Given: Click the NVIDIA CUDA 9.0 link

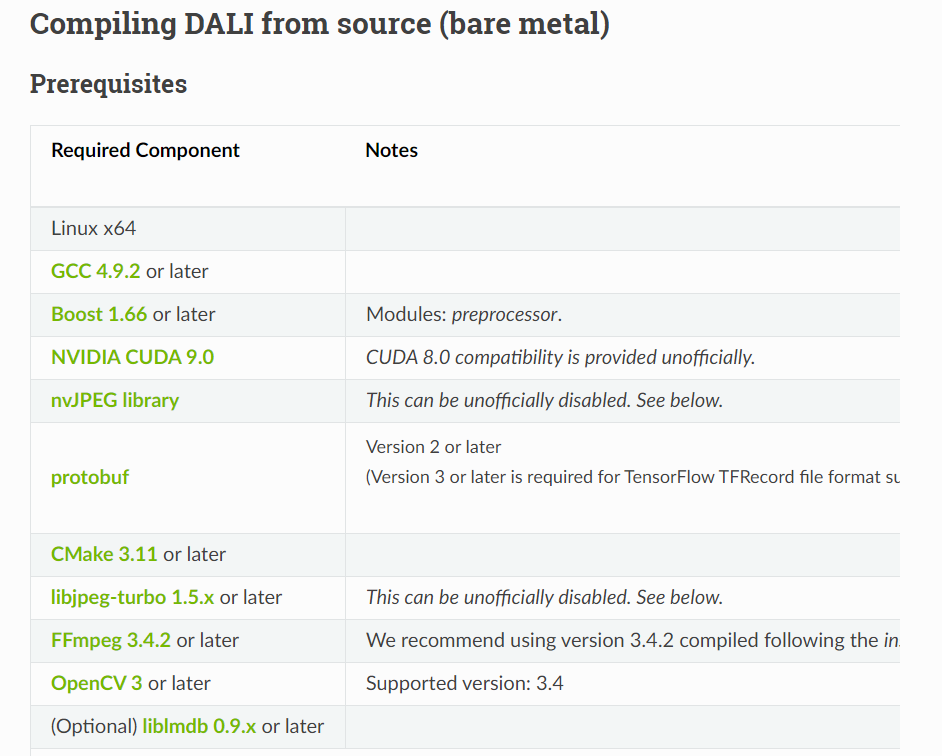Looking at the screenshot, I should pyautogui.click(x=132, y=357).
